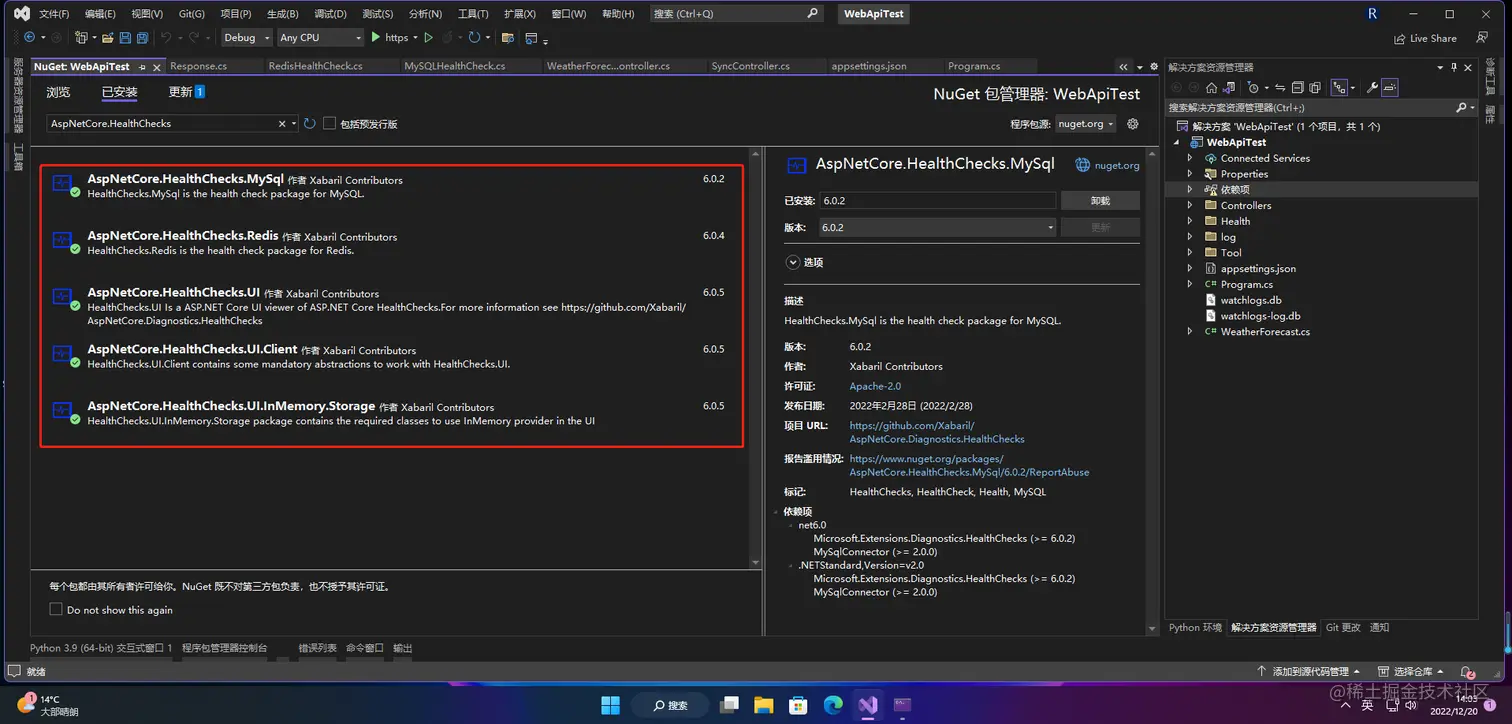
Task: Open Live Share
Action: point(1425,38)
